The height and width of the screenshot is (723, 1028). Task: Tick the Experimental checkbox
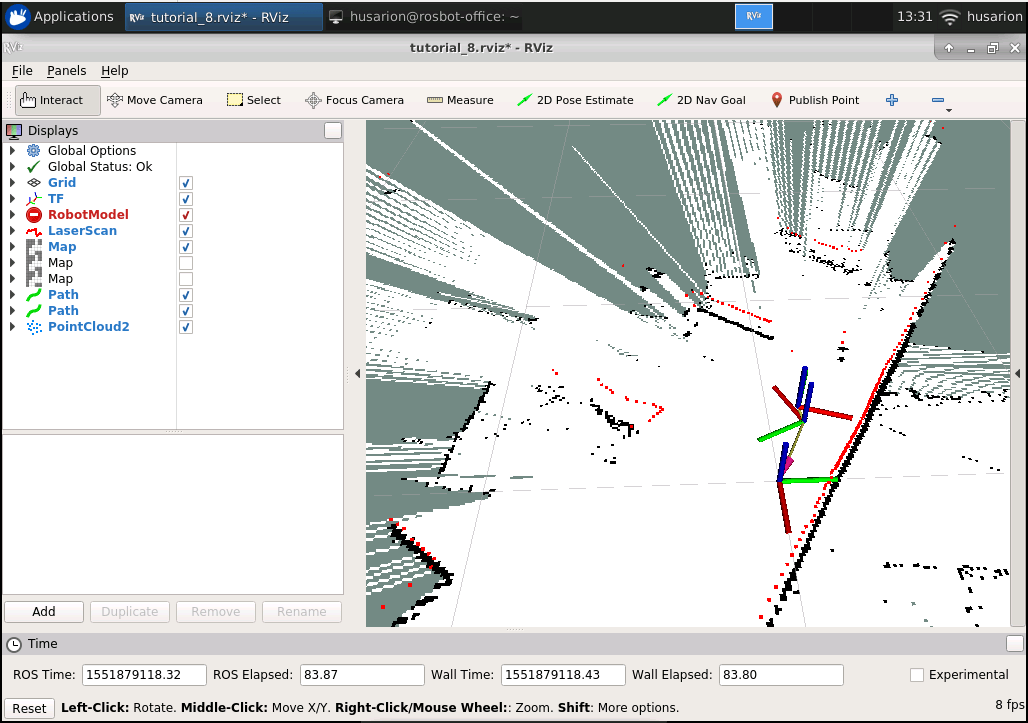coord(917,674)
